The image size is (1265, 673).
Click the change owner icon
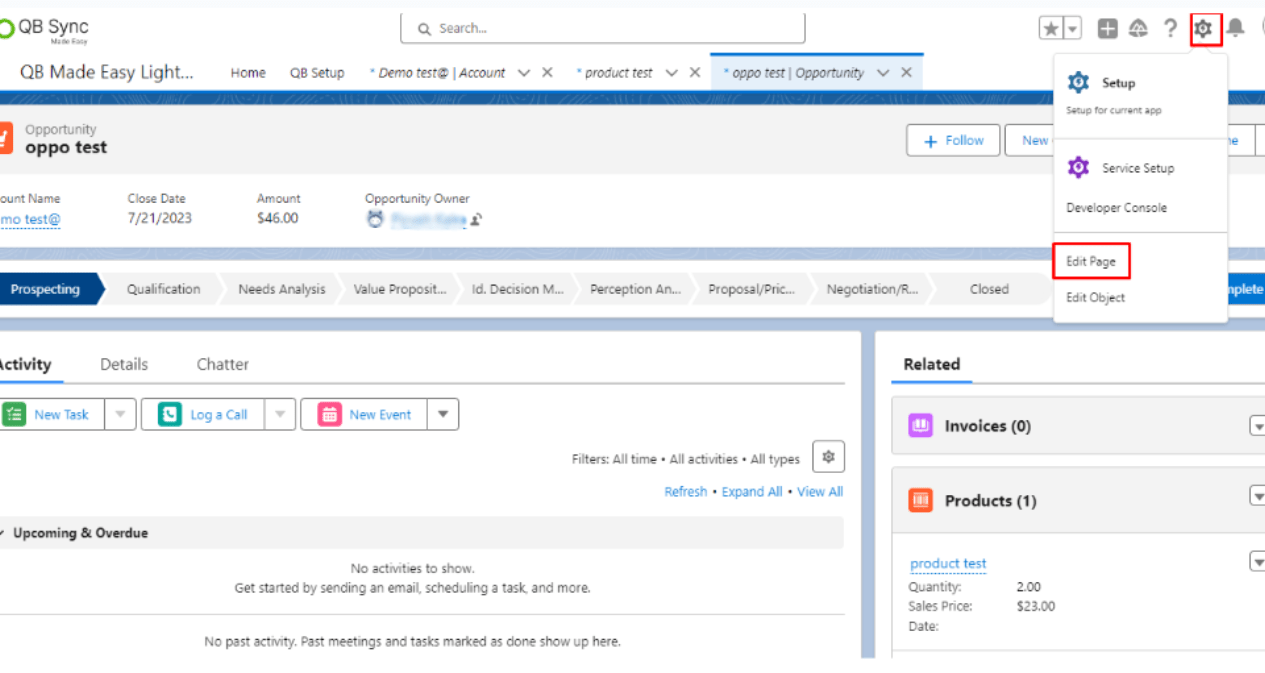click(x=477, y=220)
